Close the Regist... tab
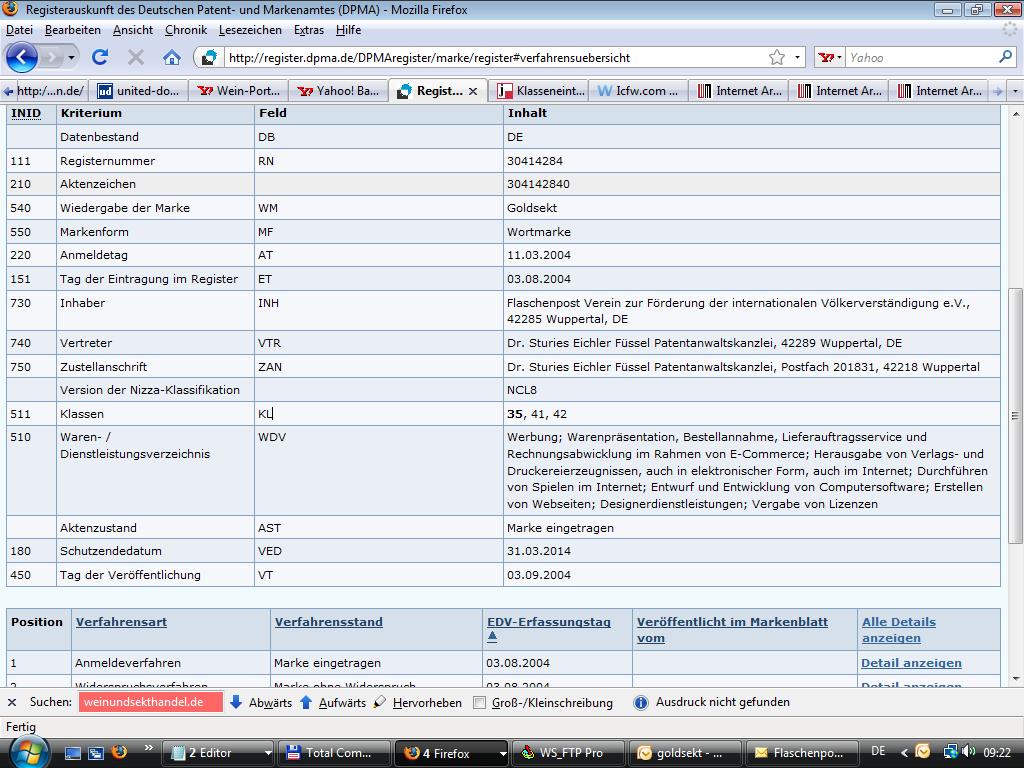This screenshot has height=768, width=1024. (473, 91)
